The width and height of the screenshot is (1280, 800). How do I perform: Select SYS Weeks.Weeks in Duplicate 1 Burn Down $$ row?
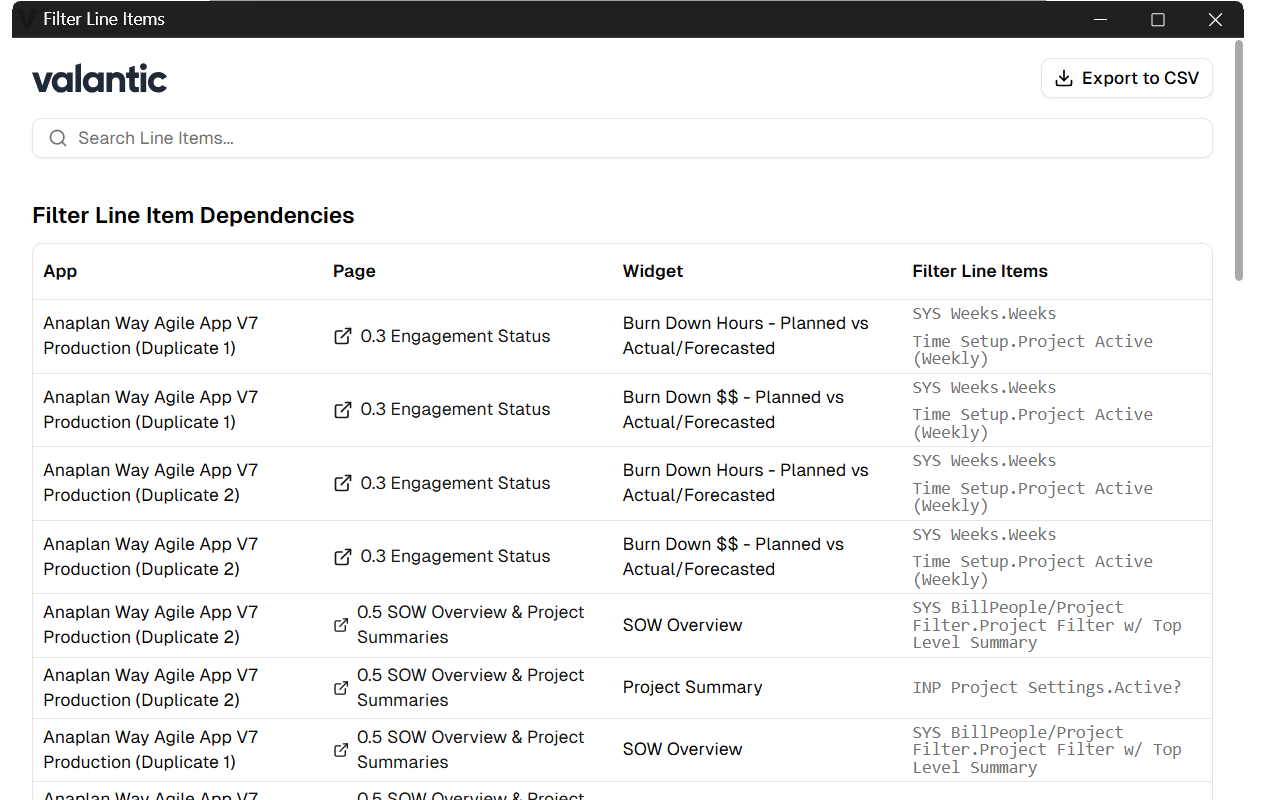(x=984, y=388)
